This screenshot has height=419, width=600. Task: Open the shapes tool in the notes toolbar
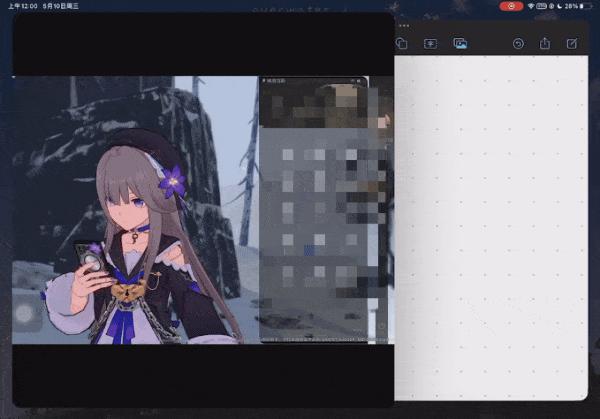coord(401,44)
